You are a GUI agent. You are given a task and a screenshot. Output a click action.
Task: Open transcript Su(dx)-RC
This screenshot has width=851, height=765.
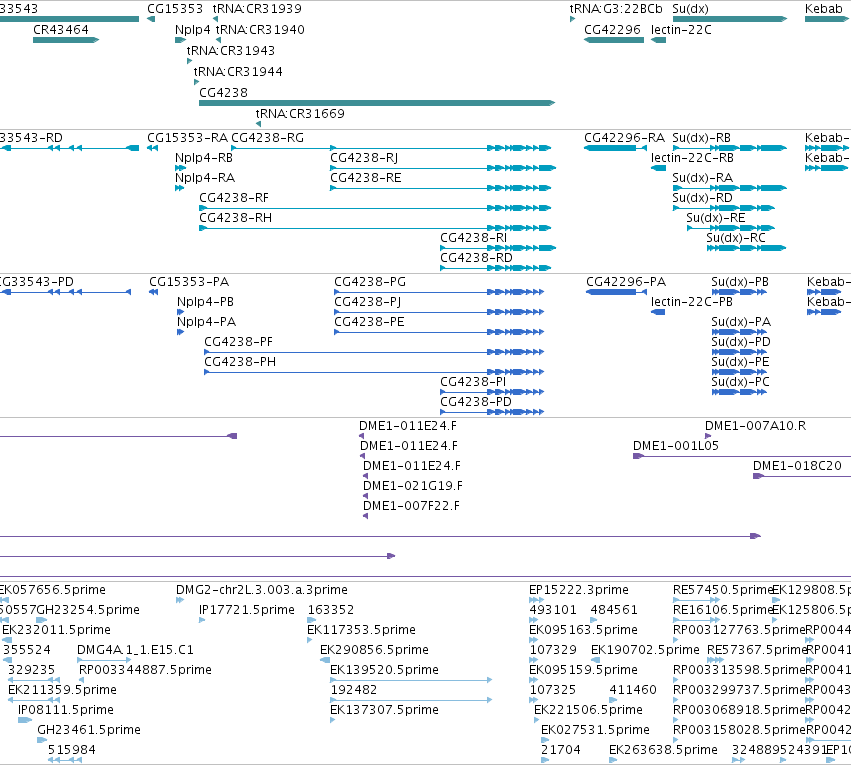[x=736, y=238]
